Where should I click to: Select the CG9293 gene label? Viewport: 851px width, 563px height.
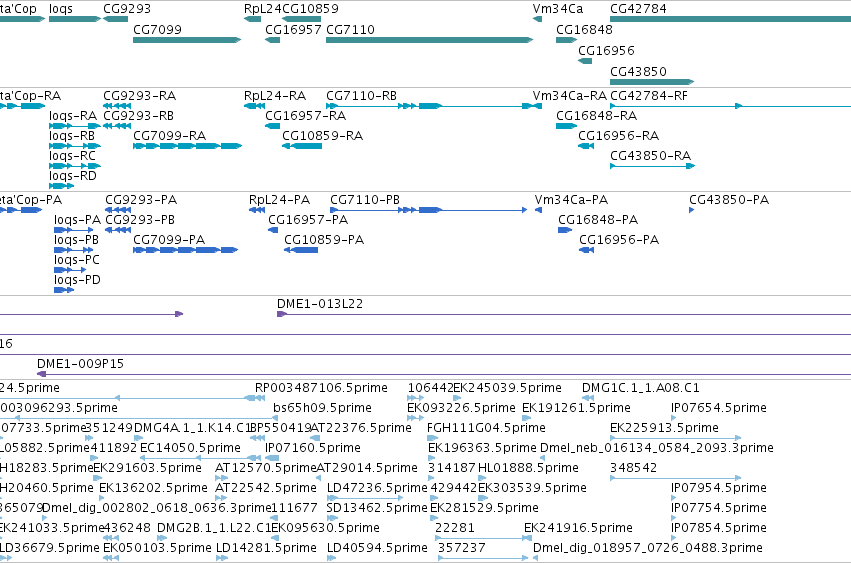pos(127,9)
